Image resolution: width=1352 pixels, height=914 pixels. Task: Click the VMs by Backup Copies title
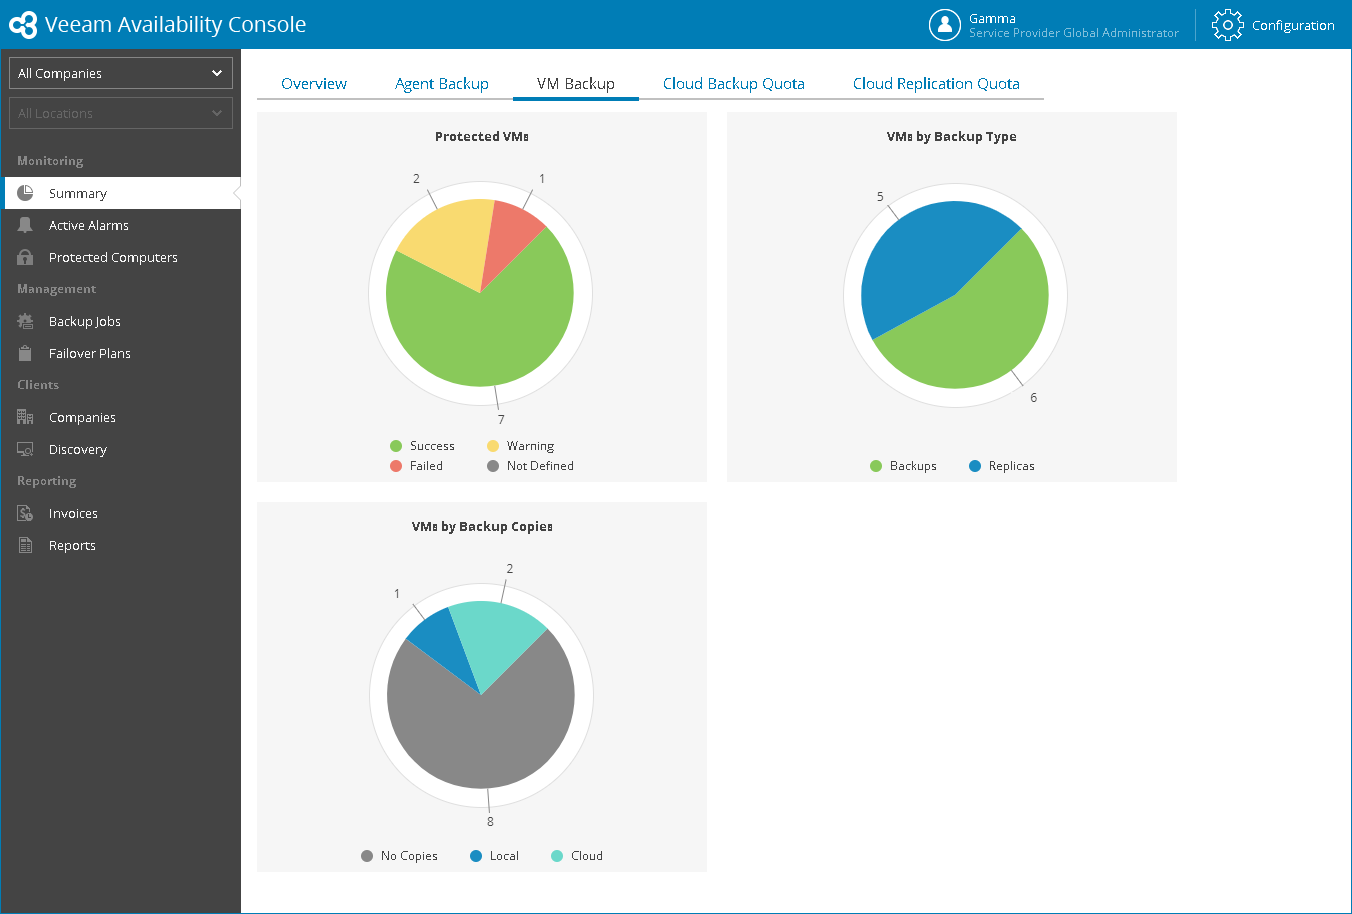pyautogui.click(x=482, y=527)
